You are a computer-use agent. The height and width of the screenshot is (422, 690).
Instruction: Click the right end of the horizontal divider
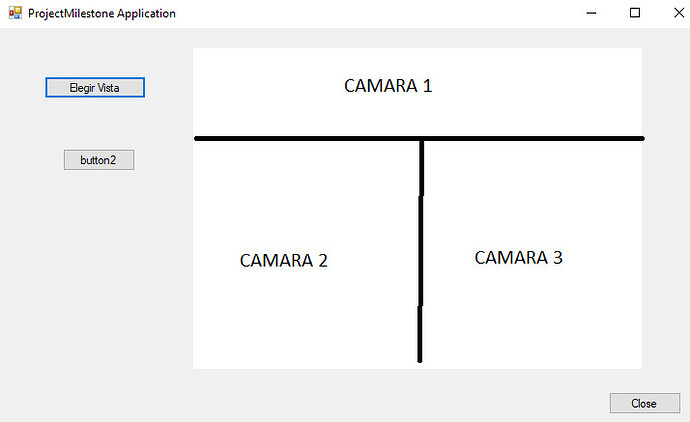click(639, 138)
